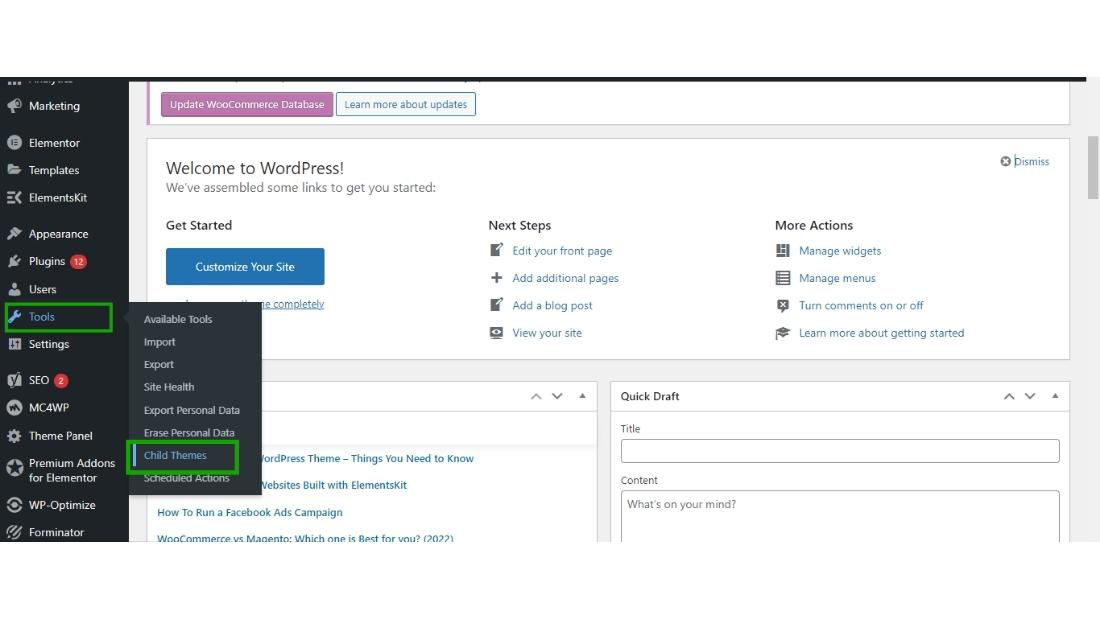Click the Users person icon

tap(14, 289)
